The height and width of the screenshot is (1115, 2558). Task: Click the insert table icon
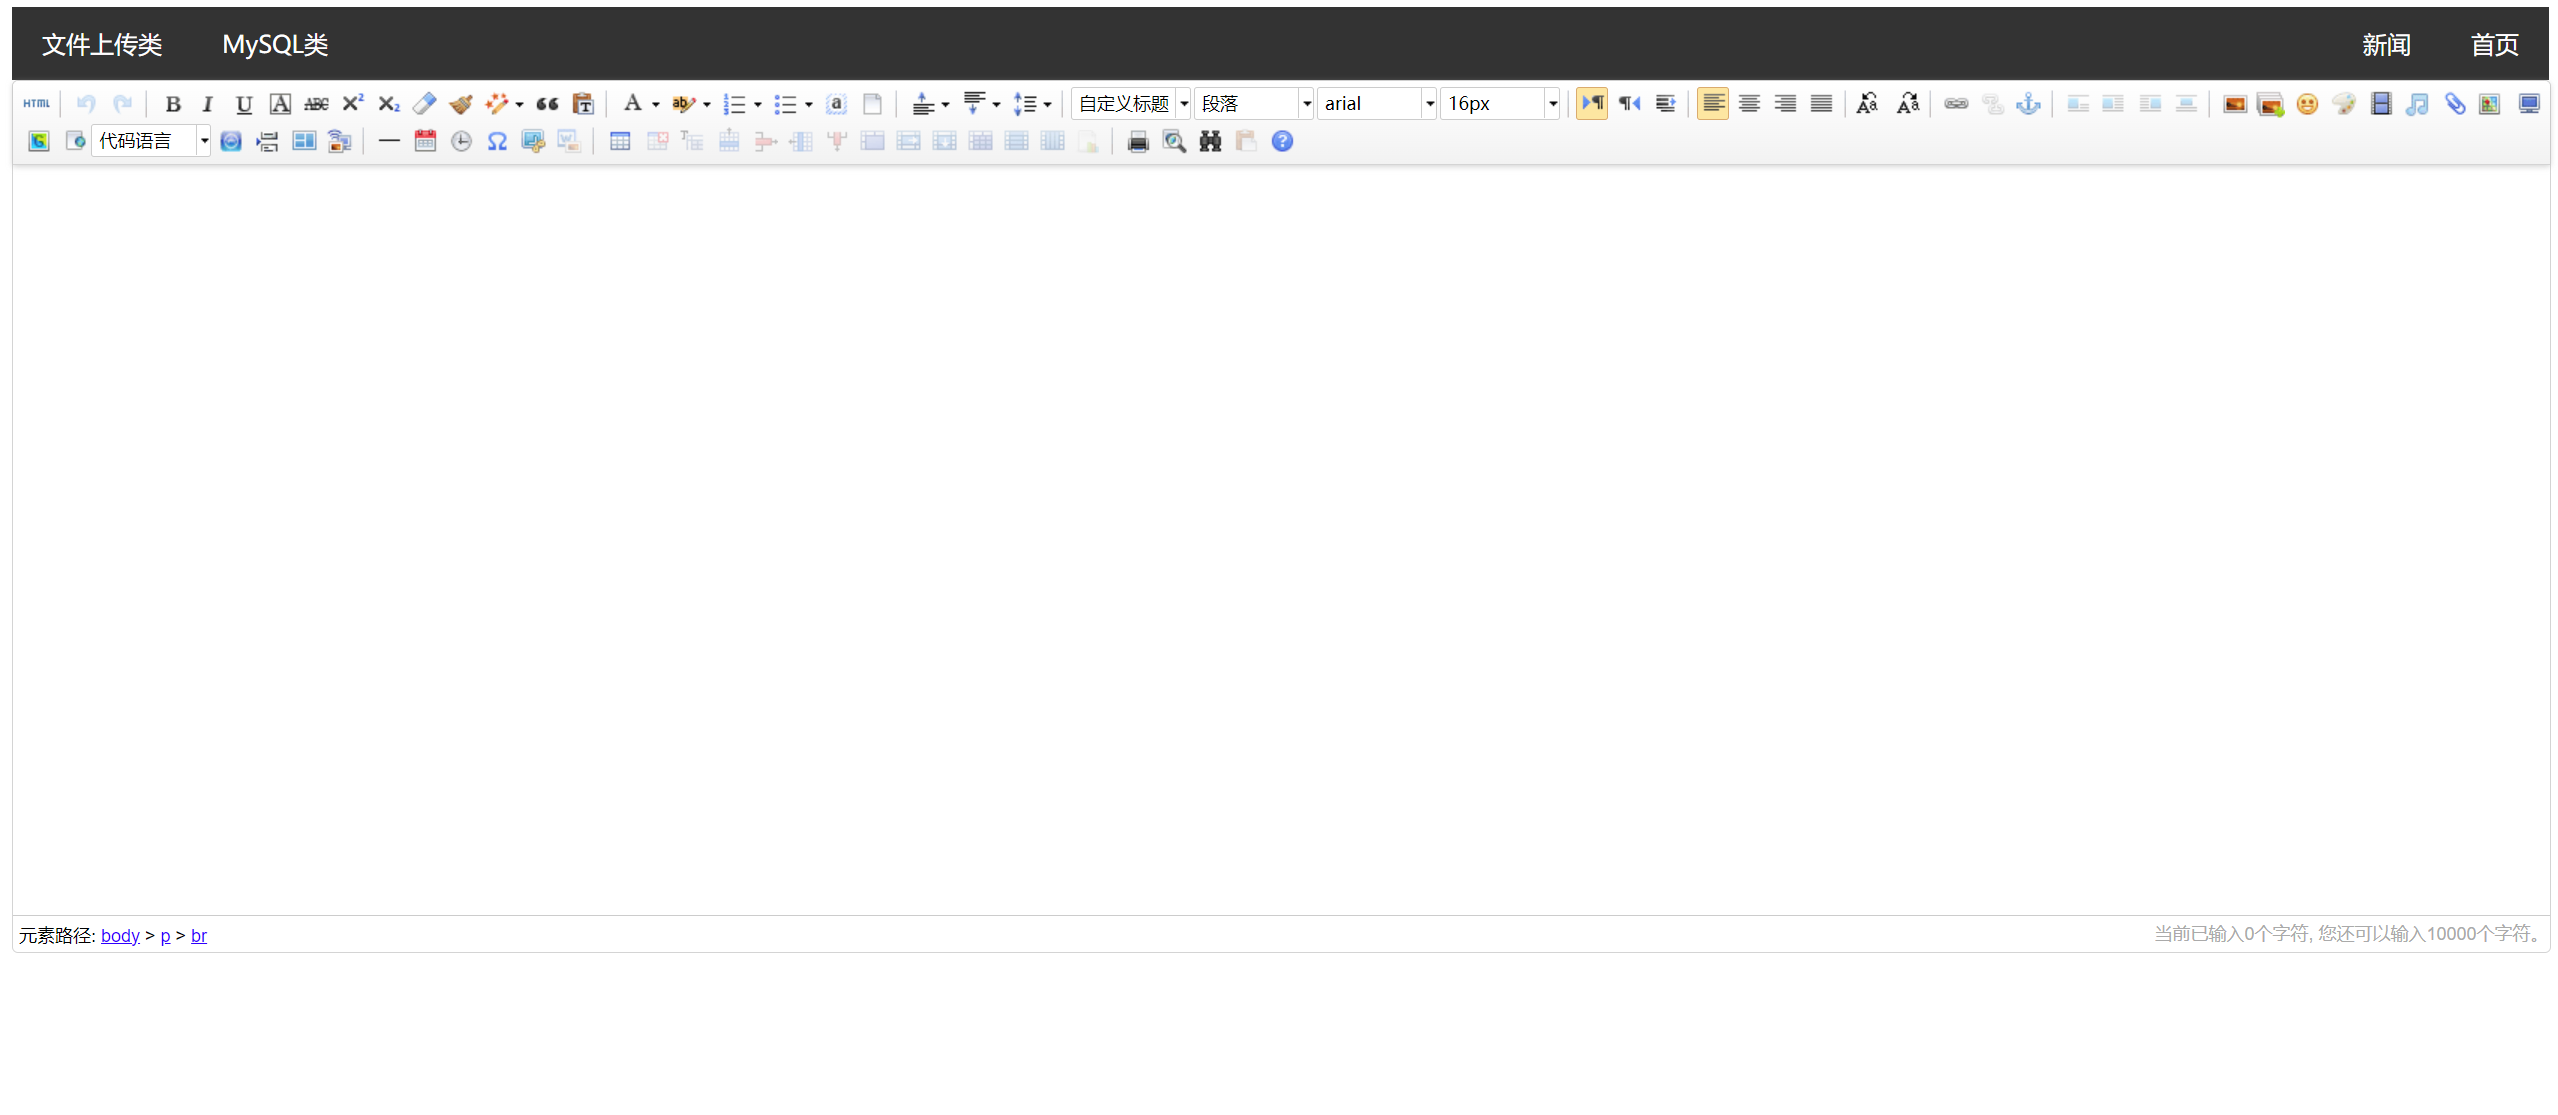click(620, 142)
